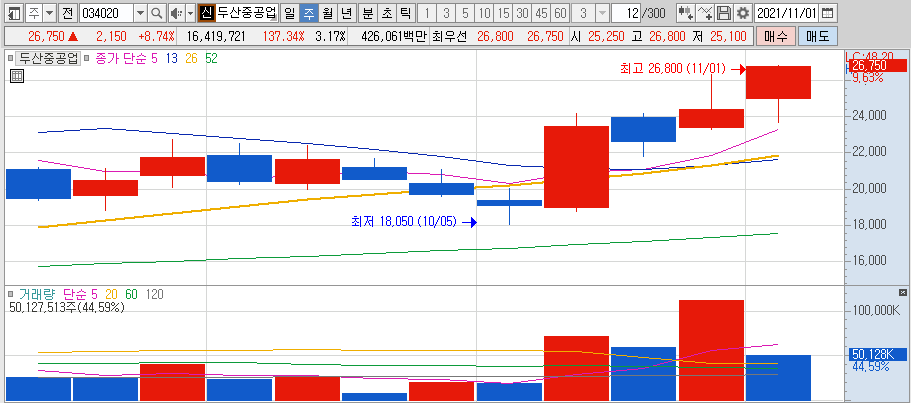This screenshot has width=911, height=403.
Task: Toggle the small square before 거래량 legend
Action: [10, 295]
